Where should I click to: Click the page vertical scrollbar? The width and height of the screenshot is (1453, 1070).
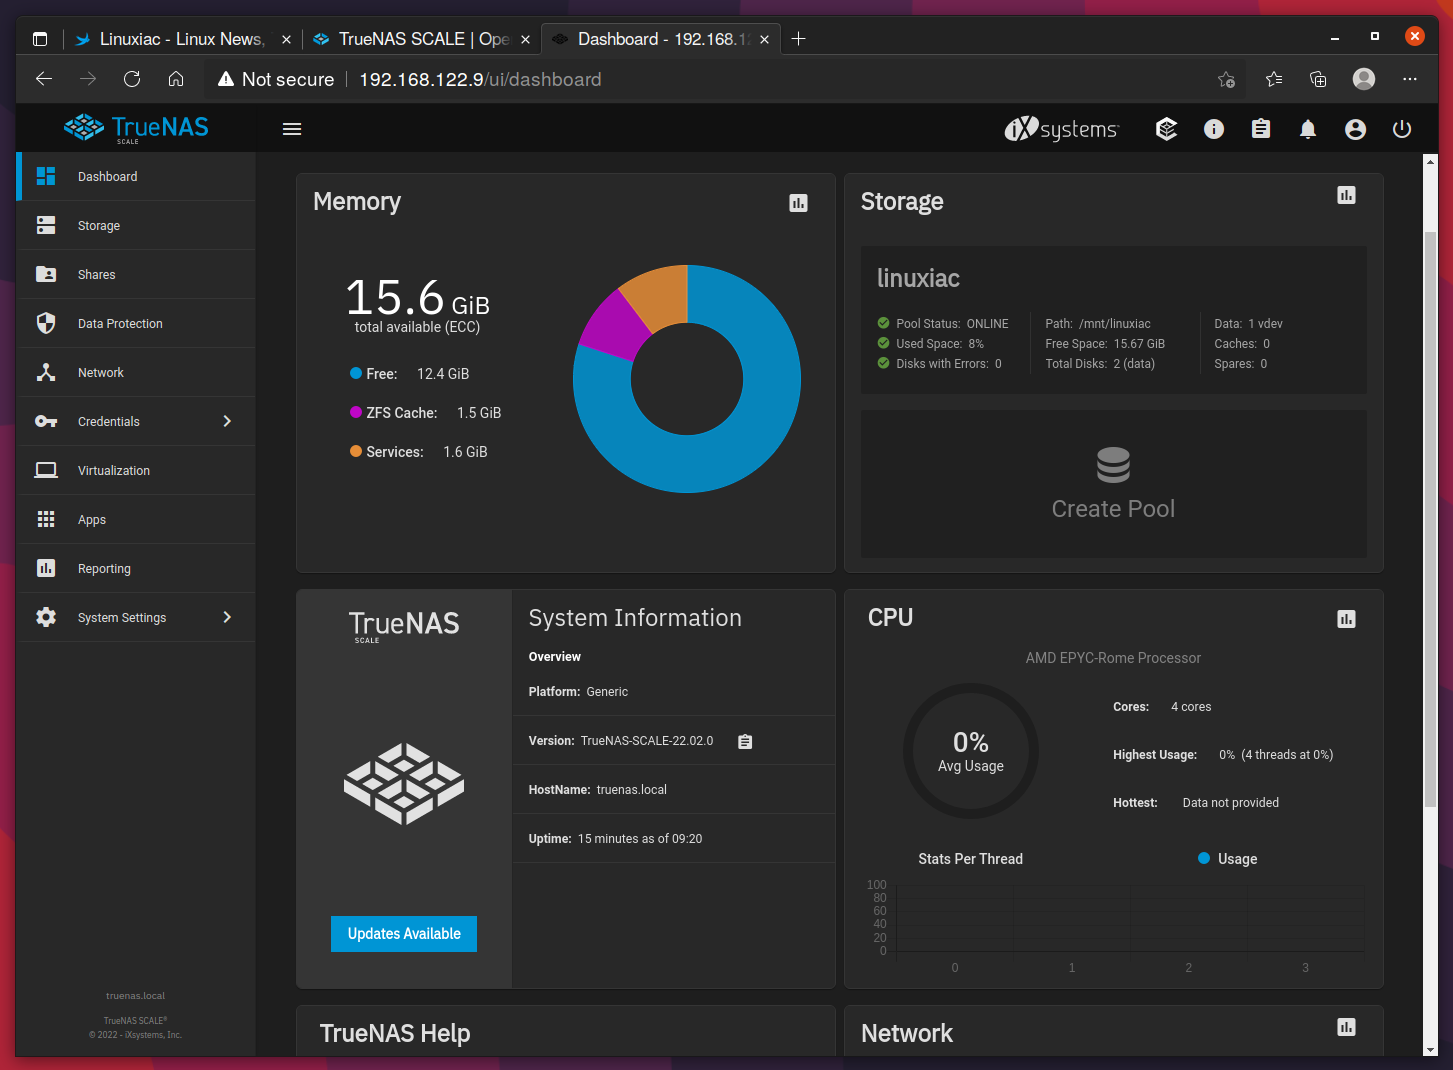[1430, 520]
